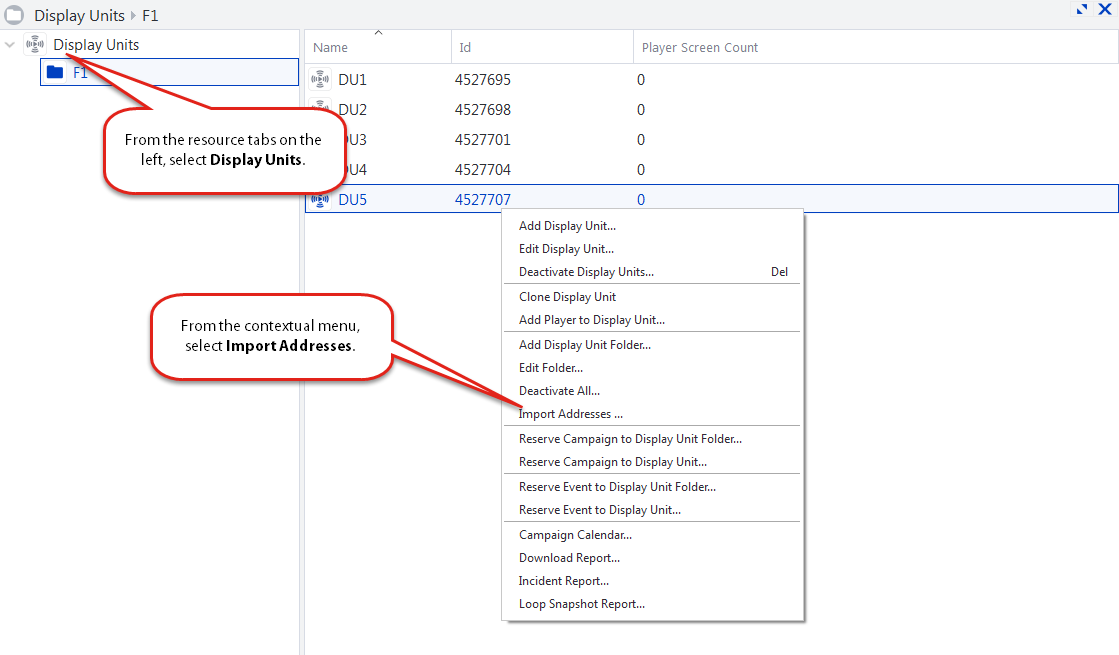Select the F1 folder in tree
The image size is (1119, 655).
tap(80, 73)
